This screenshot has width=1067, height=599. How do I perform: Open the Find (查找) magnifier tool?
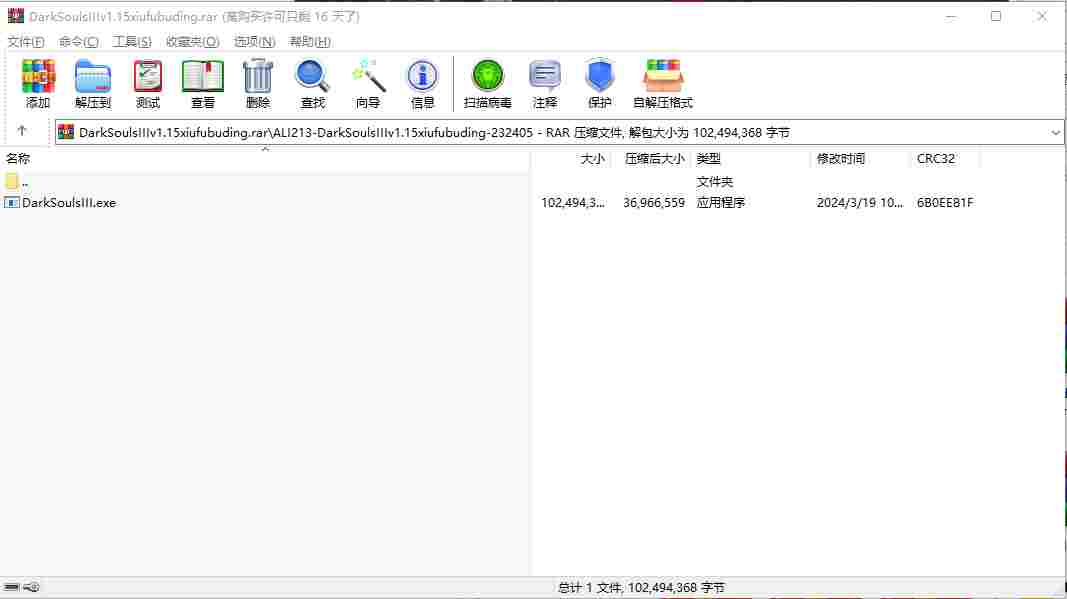point(313,83)
